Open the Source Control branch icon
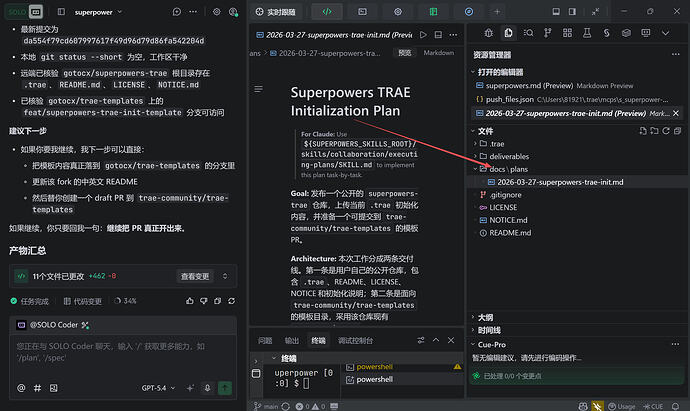Image resolution: width=690 pixels, height=411 pixels. pos(547,33)
